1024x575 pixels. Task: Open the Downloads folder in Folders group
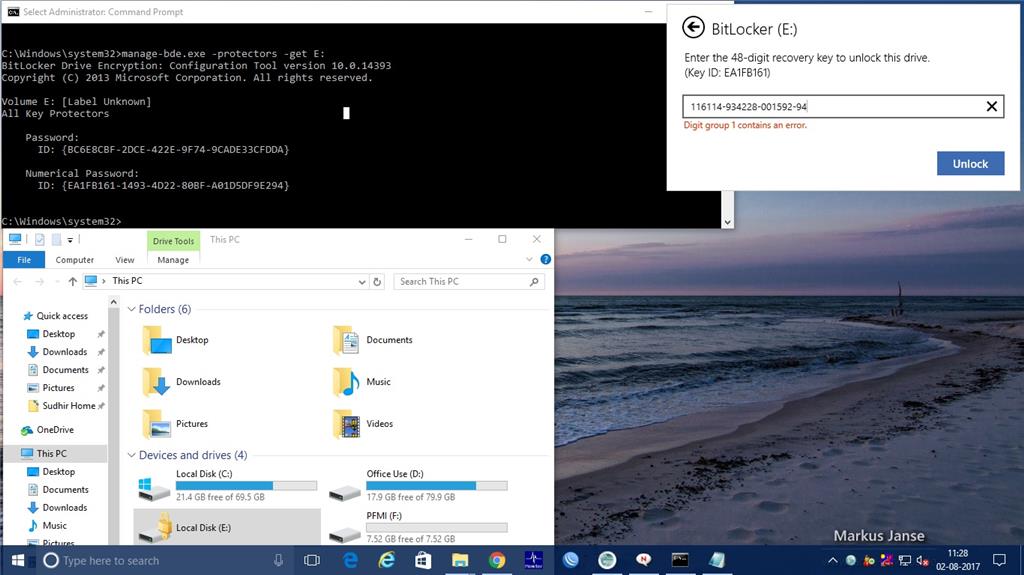point(182,382)
